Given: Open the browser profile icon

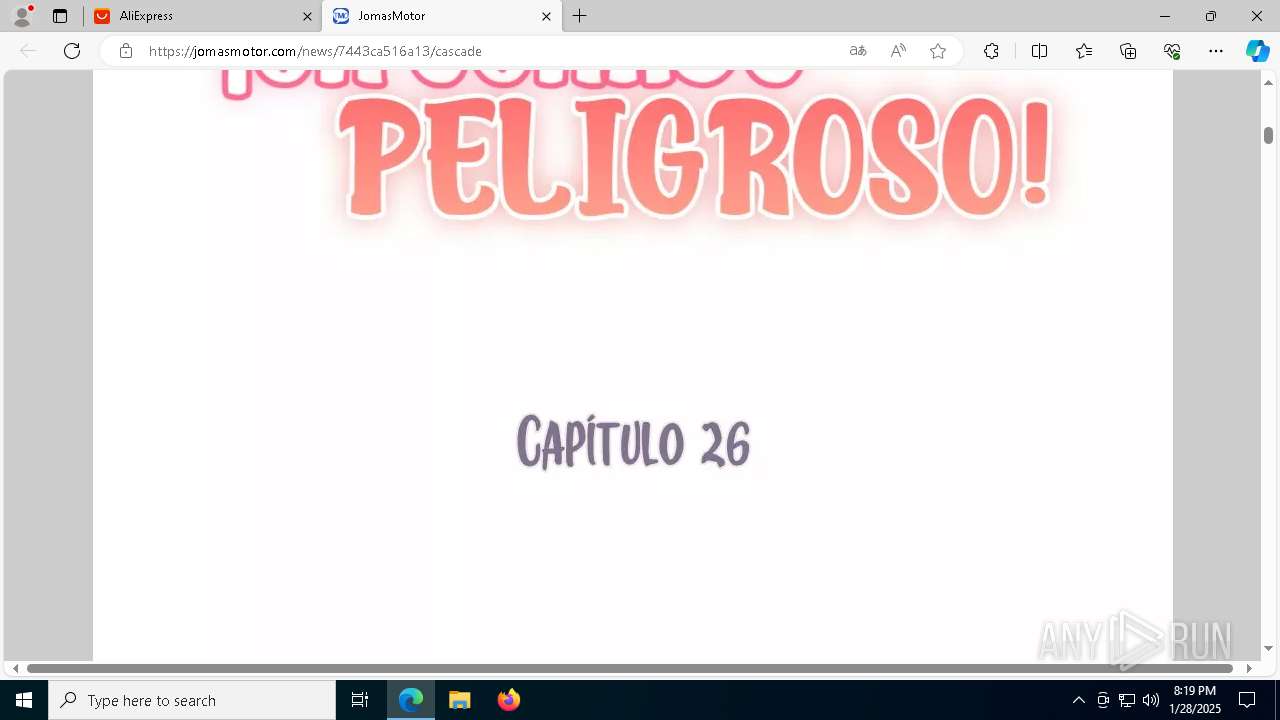Looking at the screenshot, I should (x=22, y=15).
